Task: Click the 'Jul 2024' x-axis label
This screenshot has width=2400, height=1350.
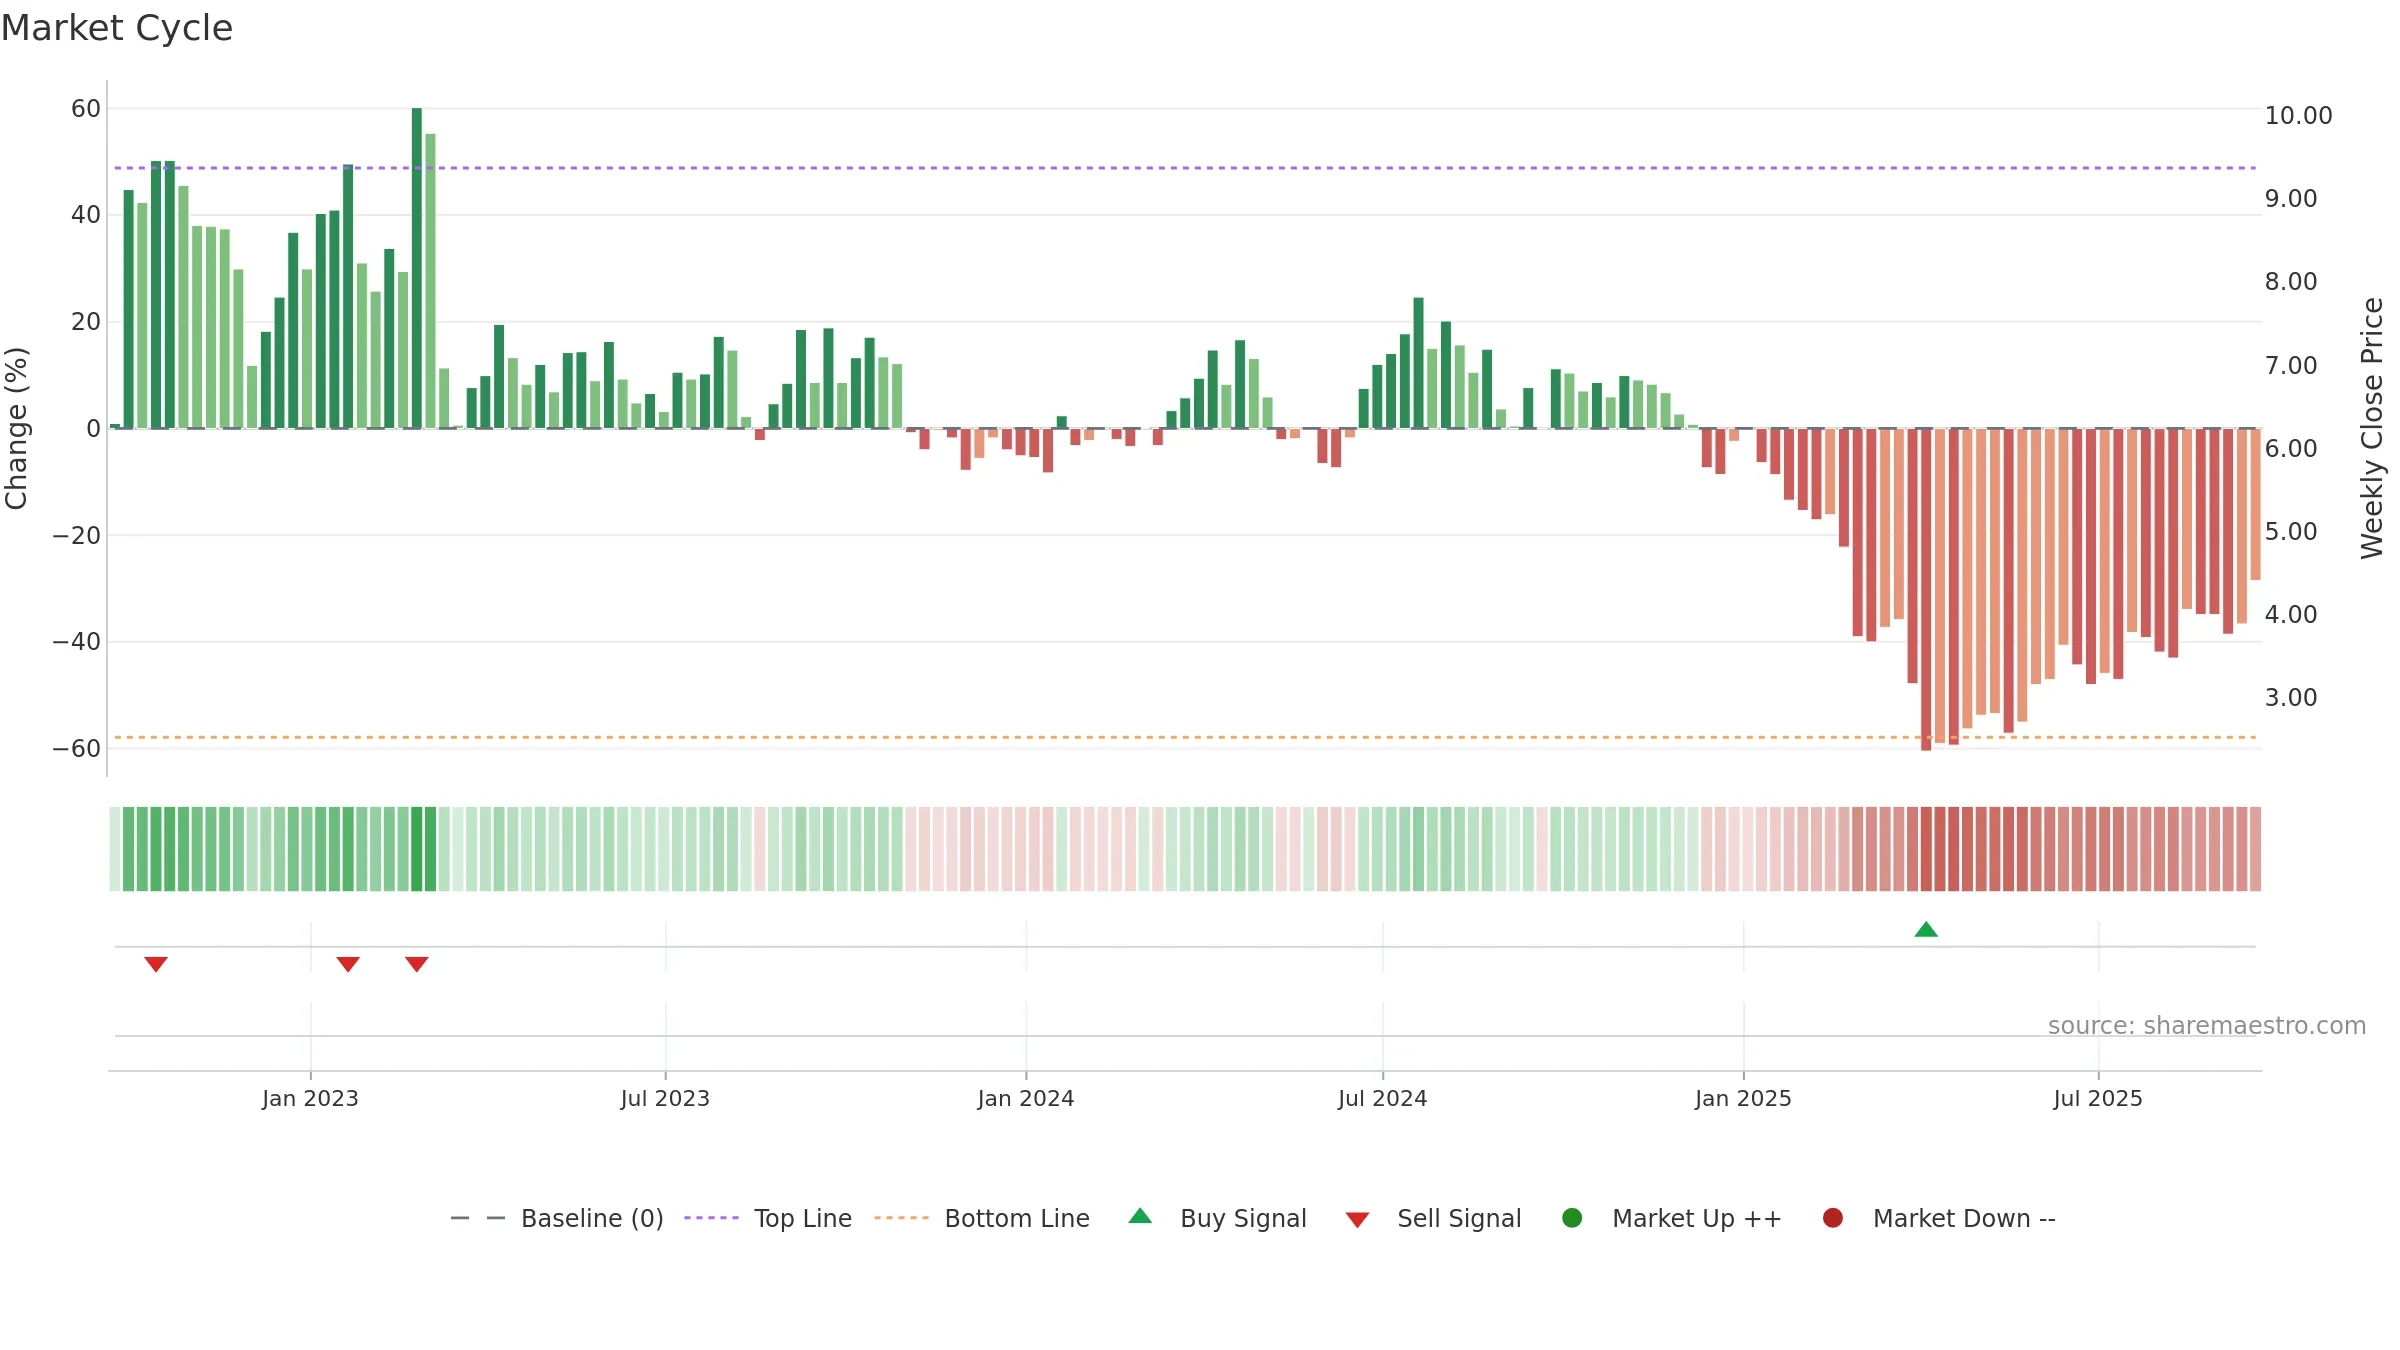Action: 1383,1099
